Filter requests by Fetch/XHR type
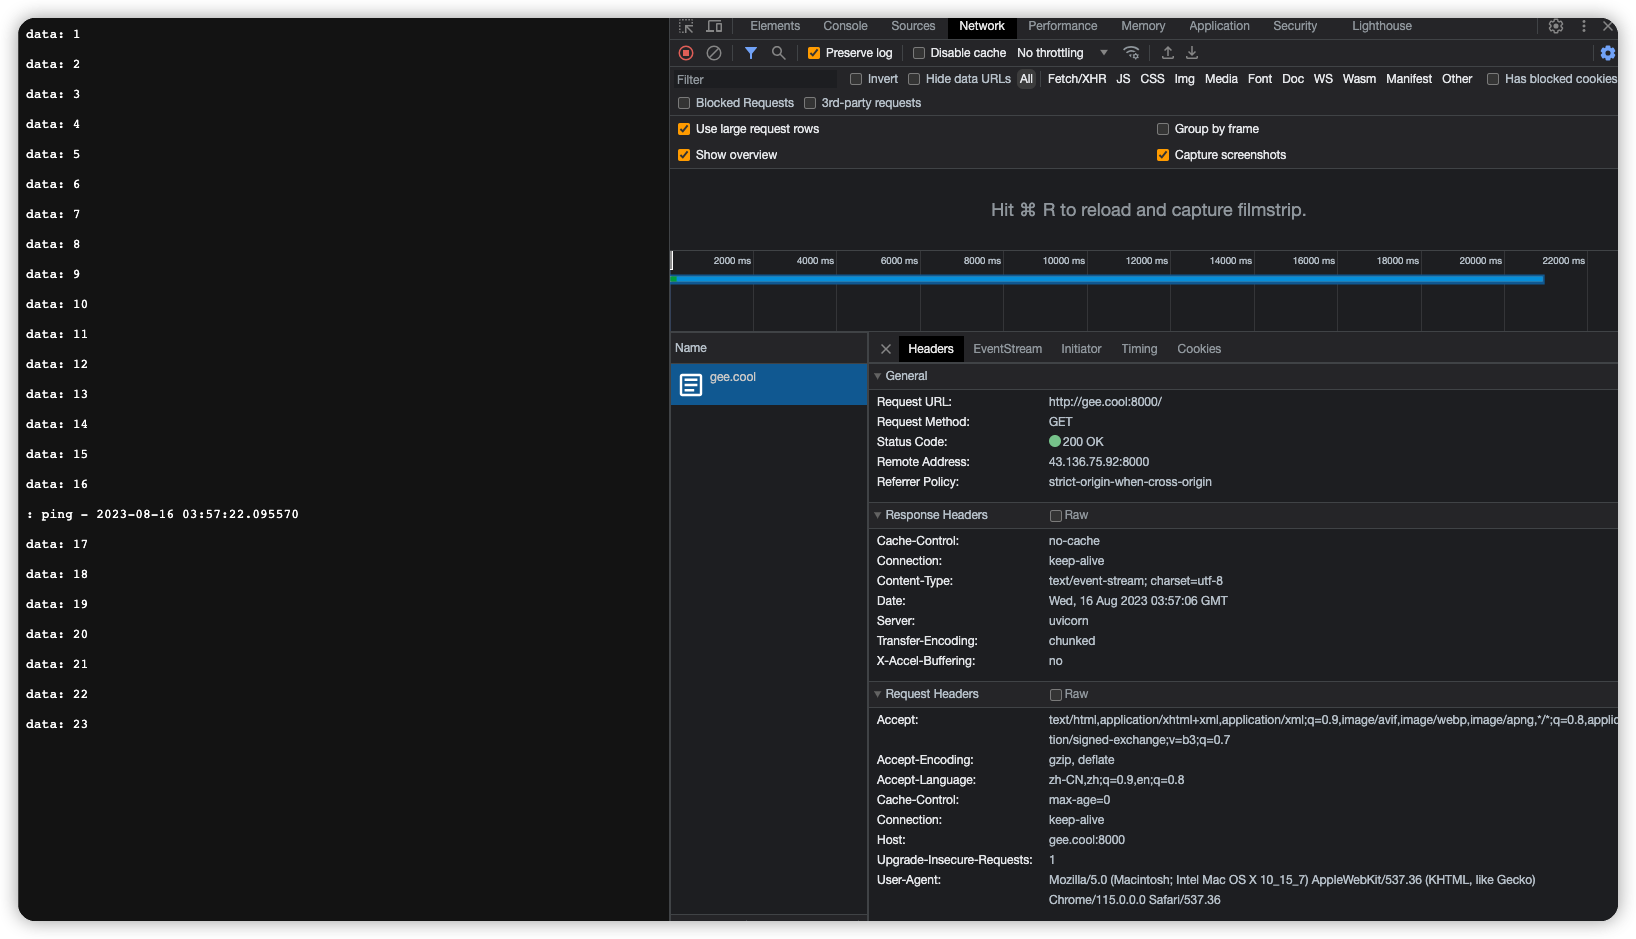This screenshot has height=939, width=1636. 1076,79
